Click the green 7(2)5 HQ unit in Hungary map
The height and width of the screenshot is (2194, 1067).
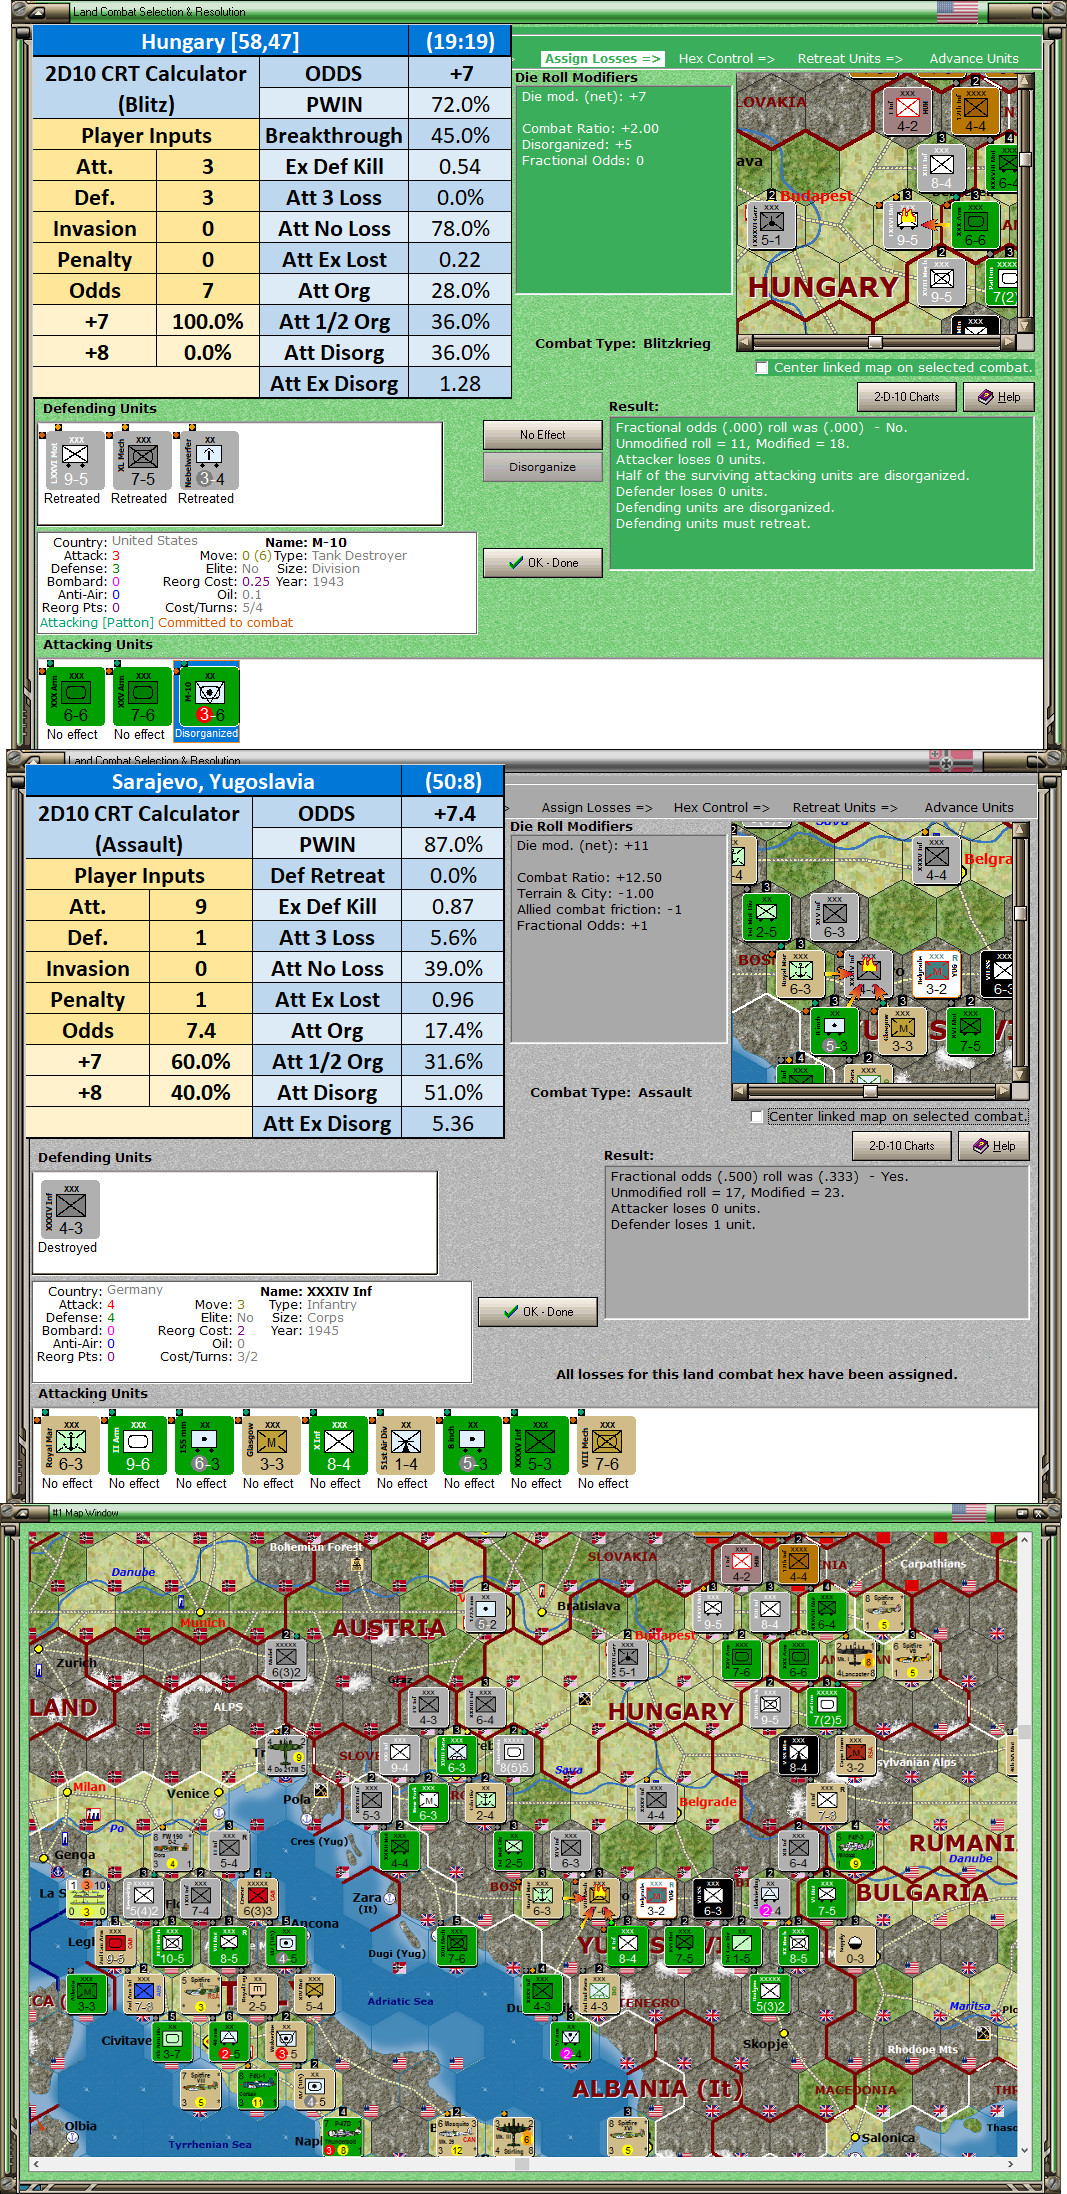[827, 1707]
